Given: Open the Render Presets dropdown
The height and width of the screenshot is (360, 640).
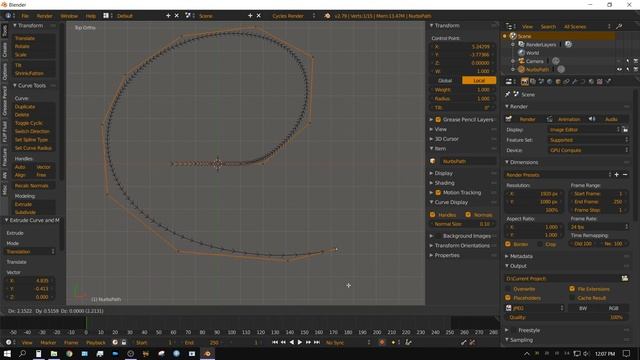Looking at the screenshot, I should 558,175.
